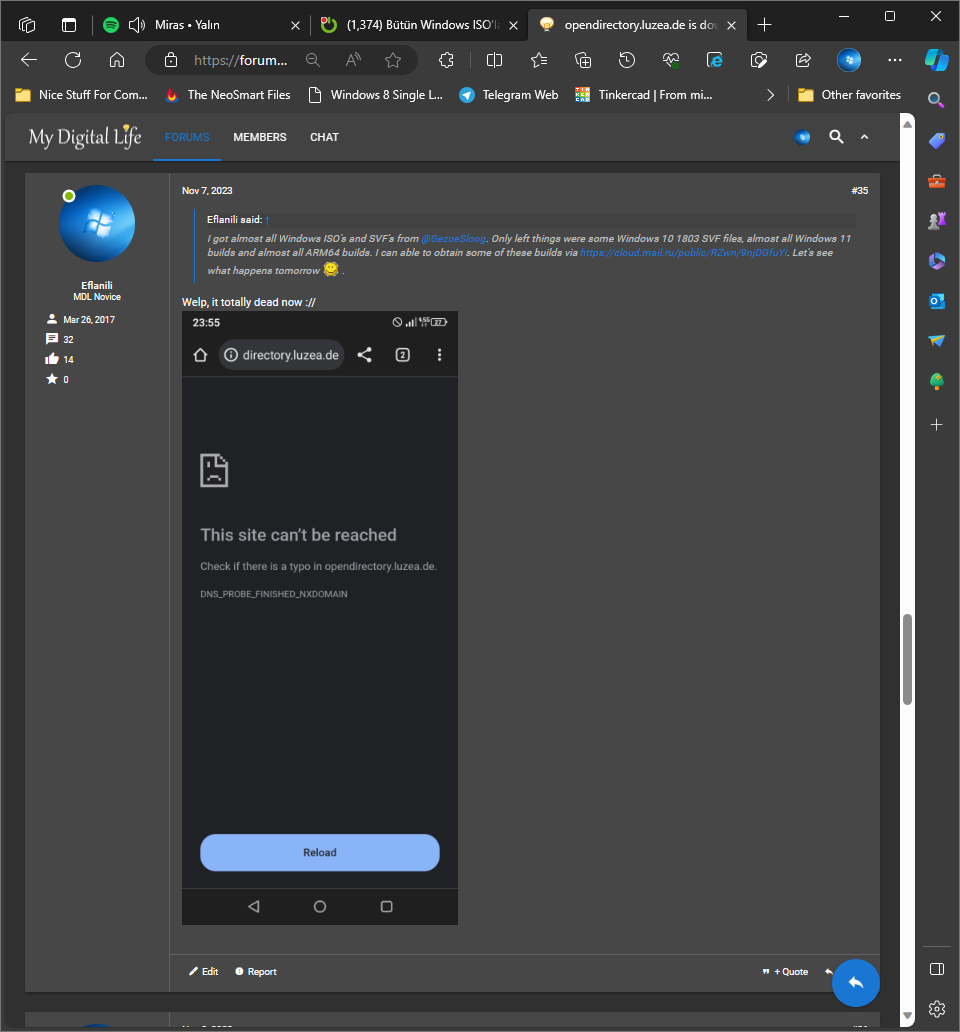Screen dimensions: 960x1032
Task: Open the cloud.mail.ru quoted link
Action: [x=683, y=252]
